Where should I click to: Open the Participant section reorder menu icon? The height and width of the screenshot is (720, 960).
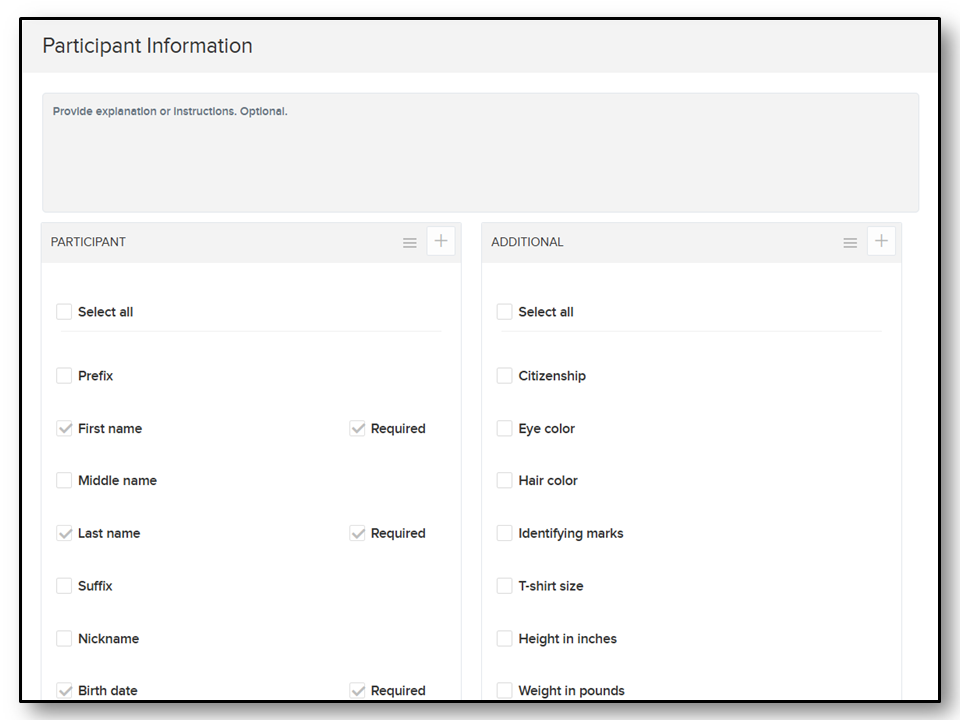point(410,243)
